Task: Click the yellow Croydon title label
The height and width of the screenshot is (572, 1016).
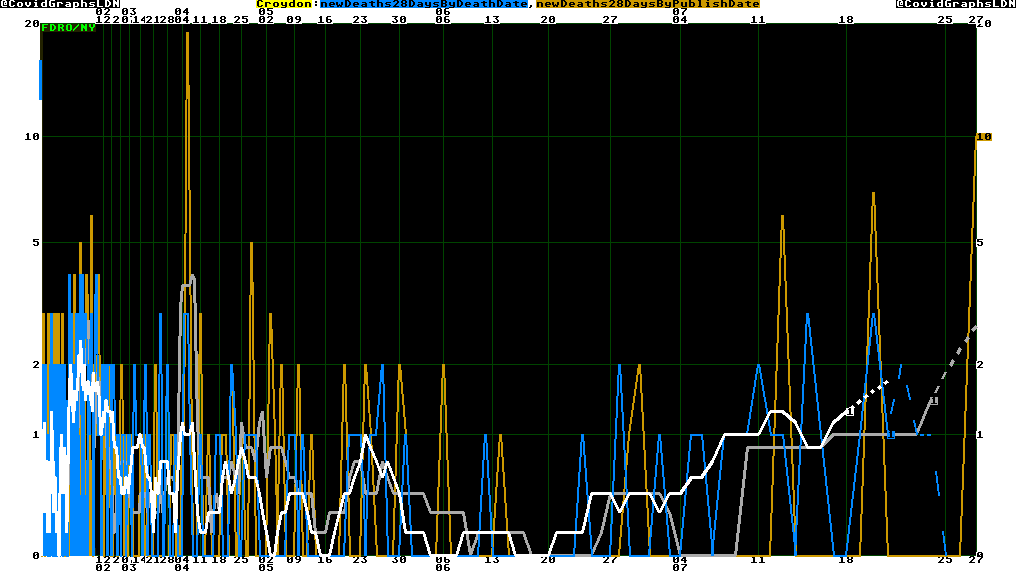Action: [x=284, y=4]
